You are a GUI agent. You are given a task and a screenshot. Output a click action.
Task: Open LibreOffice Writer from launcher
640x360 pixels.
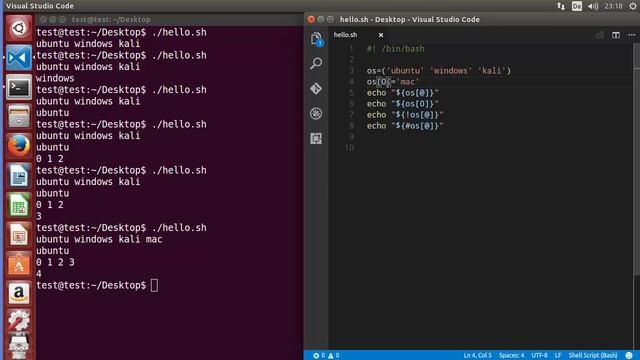coord(18,176)
